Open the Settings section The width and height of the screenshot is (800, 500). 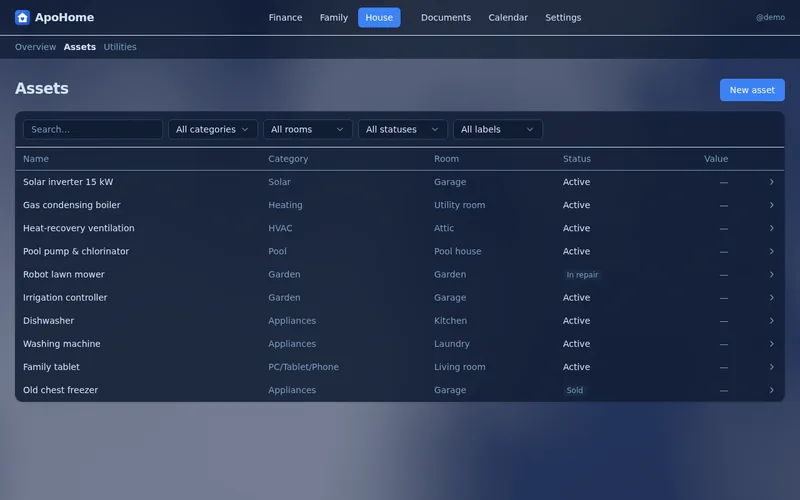[x=563, y=17]
